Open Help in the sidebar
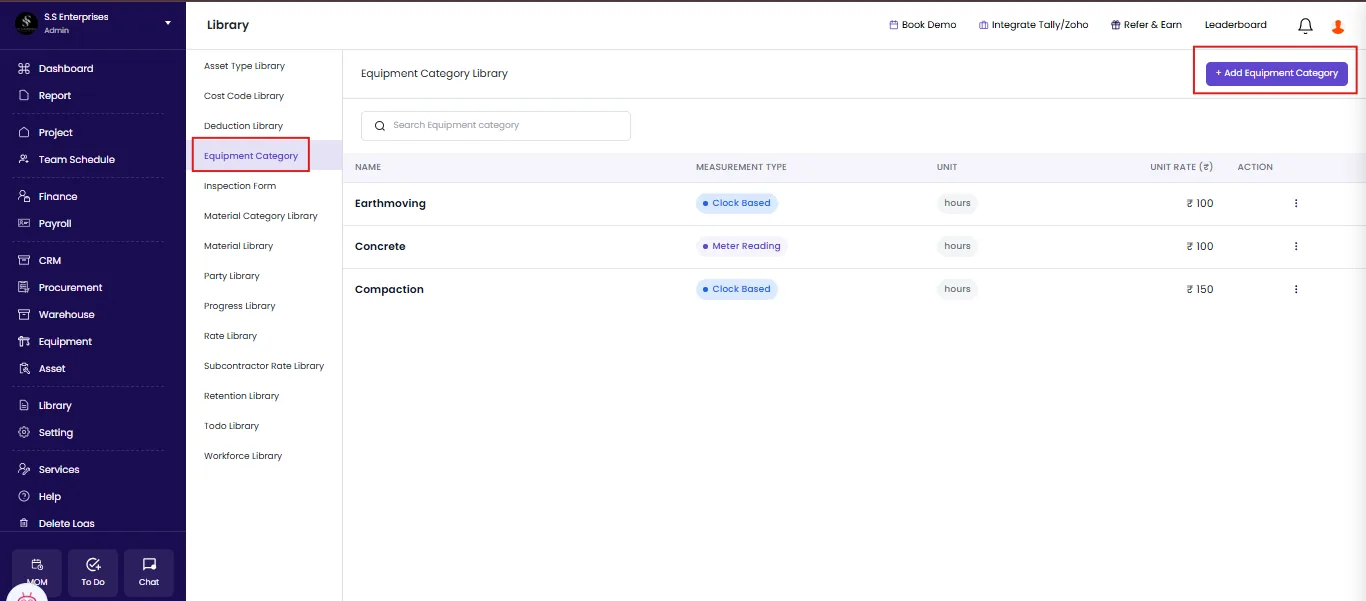Screen dimensions: 1366x601 click(50, 497)
